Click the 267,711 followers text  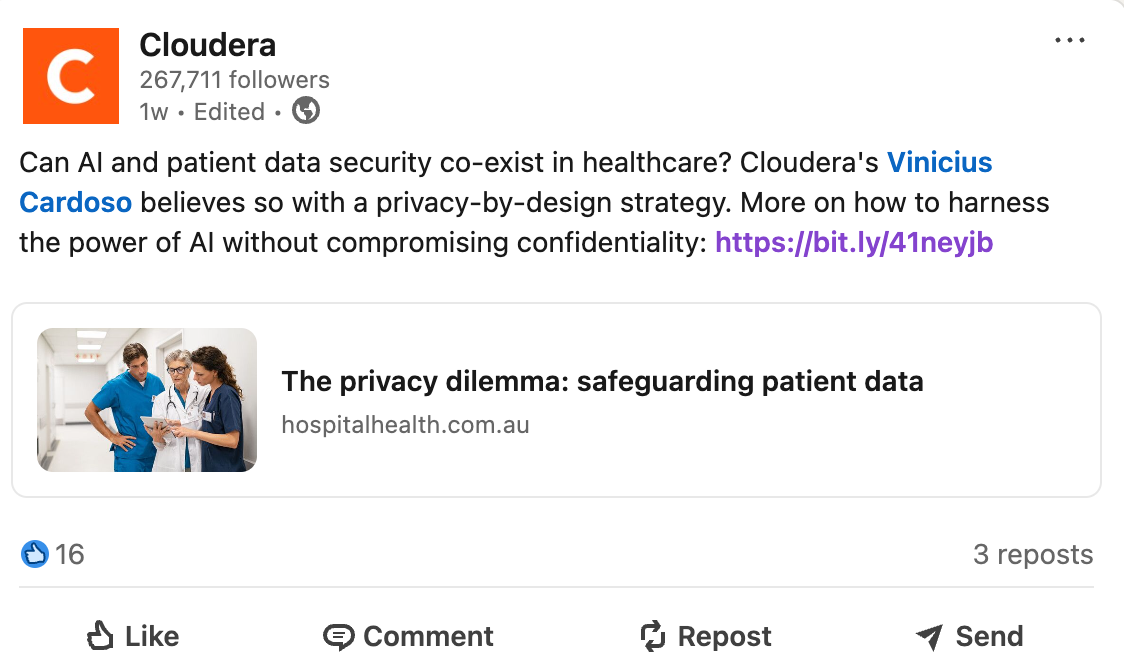[x=234, y=80]
